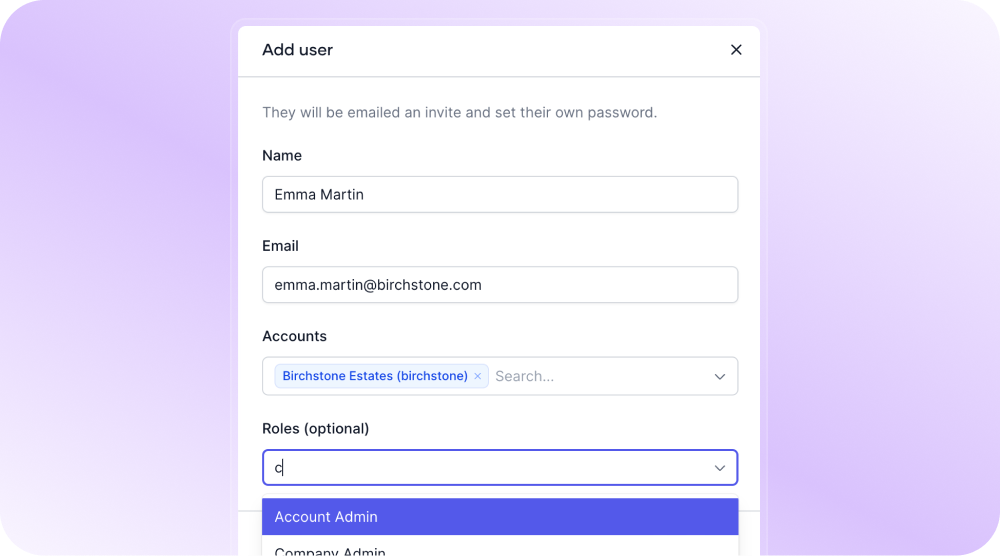The image size is (1000, 556).
Task: Click the emailed invite description text
Action: (459, 112)
